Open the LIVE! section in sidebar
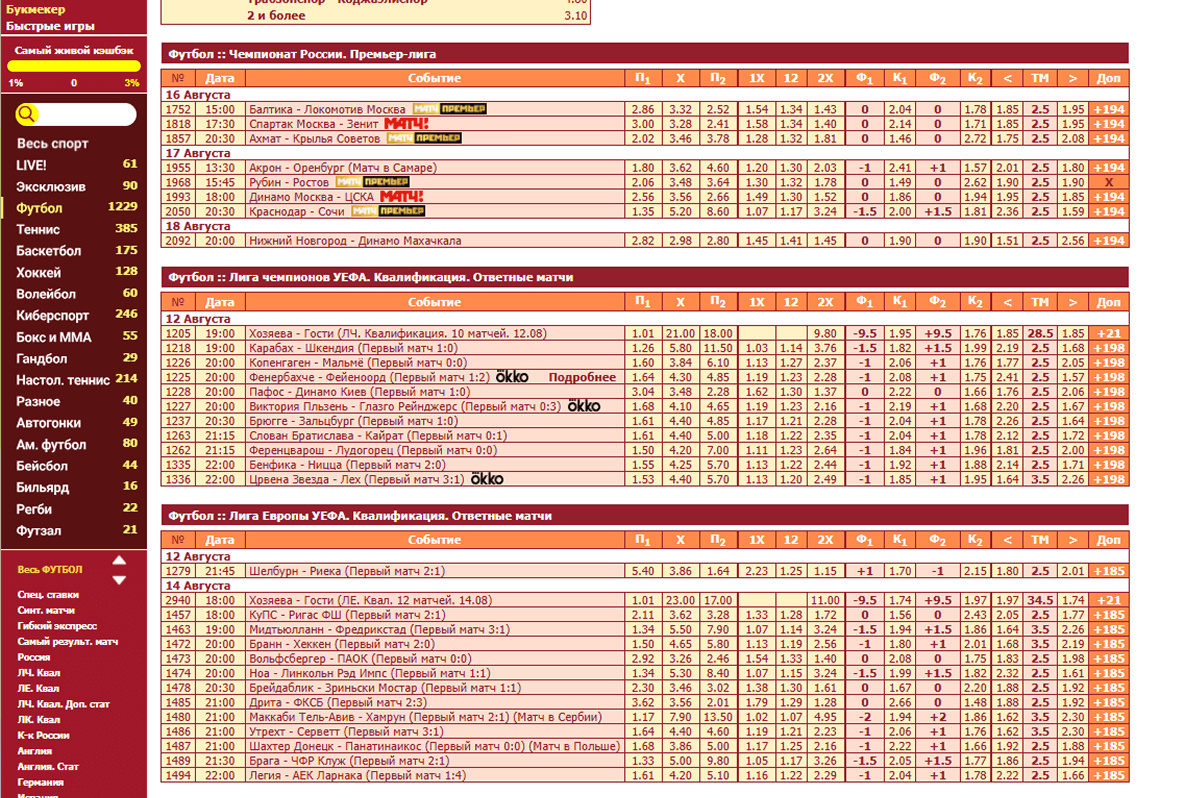This screenshot has width=1185, height=798. point(31,165)
